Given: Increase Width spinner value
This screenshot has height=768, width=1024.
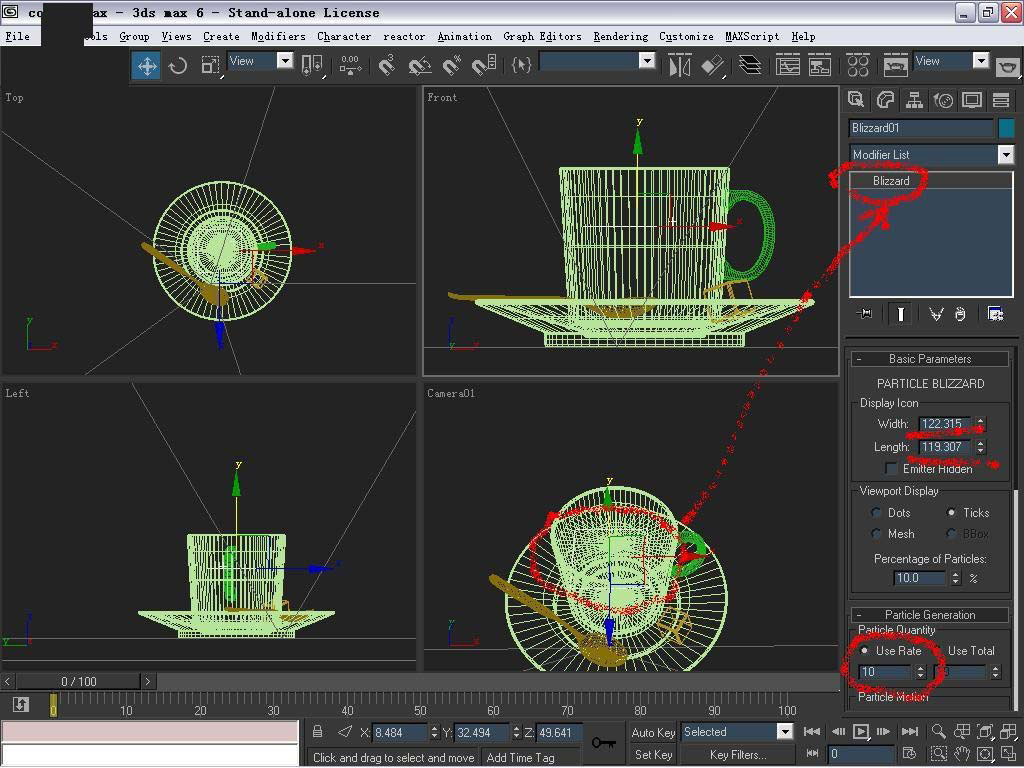Looking at the screenshot, I should pyautogui.click(x=980, y=421).
